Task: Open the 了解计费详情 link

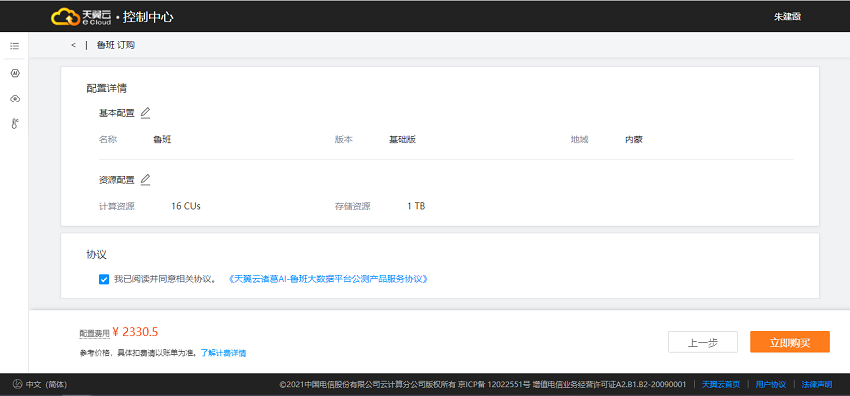Action: pos(223,353)
